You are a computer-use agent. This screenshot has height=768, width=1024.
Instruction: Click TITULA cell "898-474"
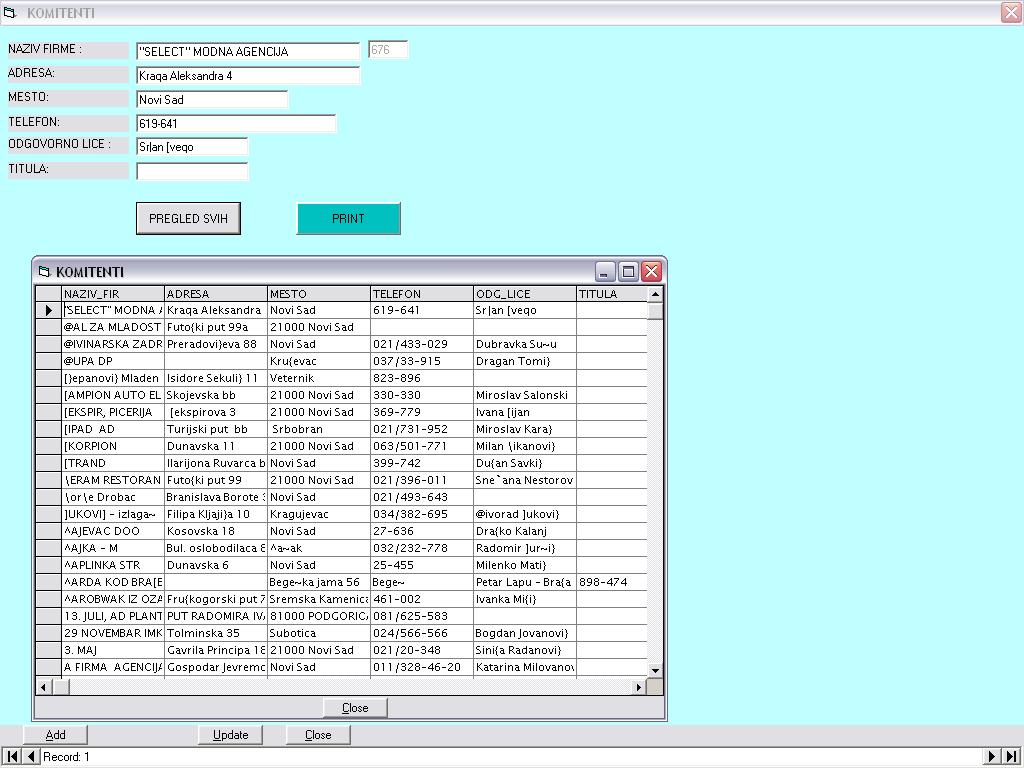(x=612, y=582)
